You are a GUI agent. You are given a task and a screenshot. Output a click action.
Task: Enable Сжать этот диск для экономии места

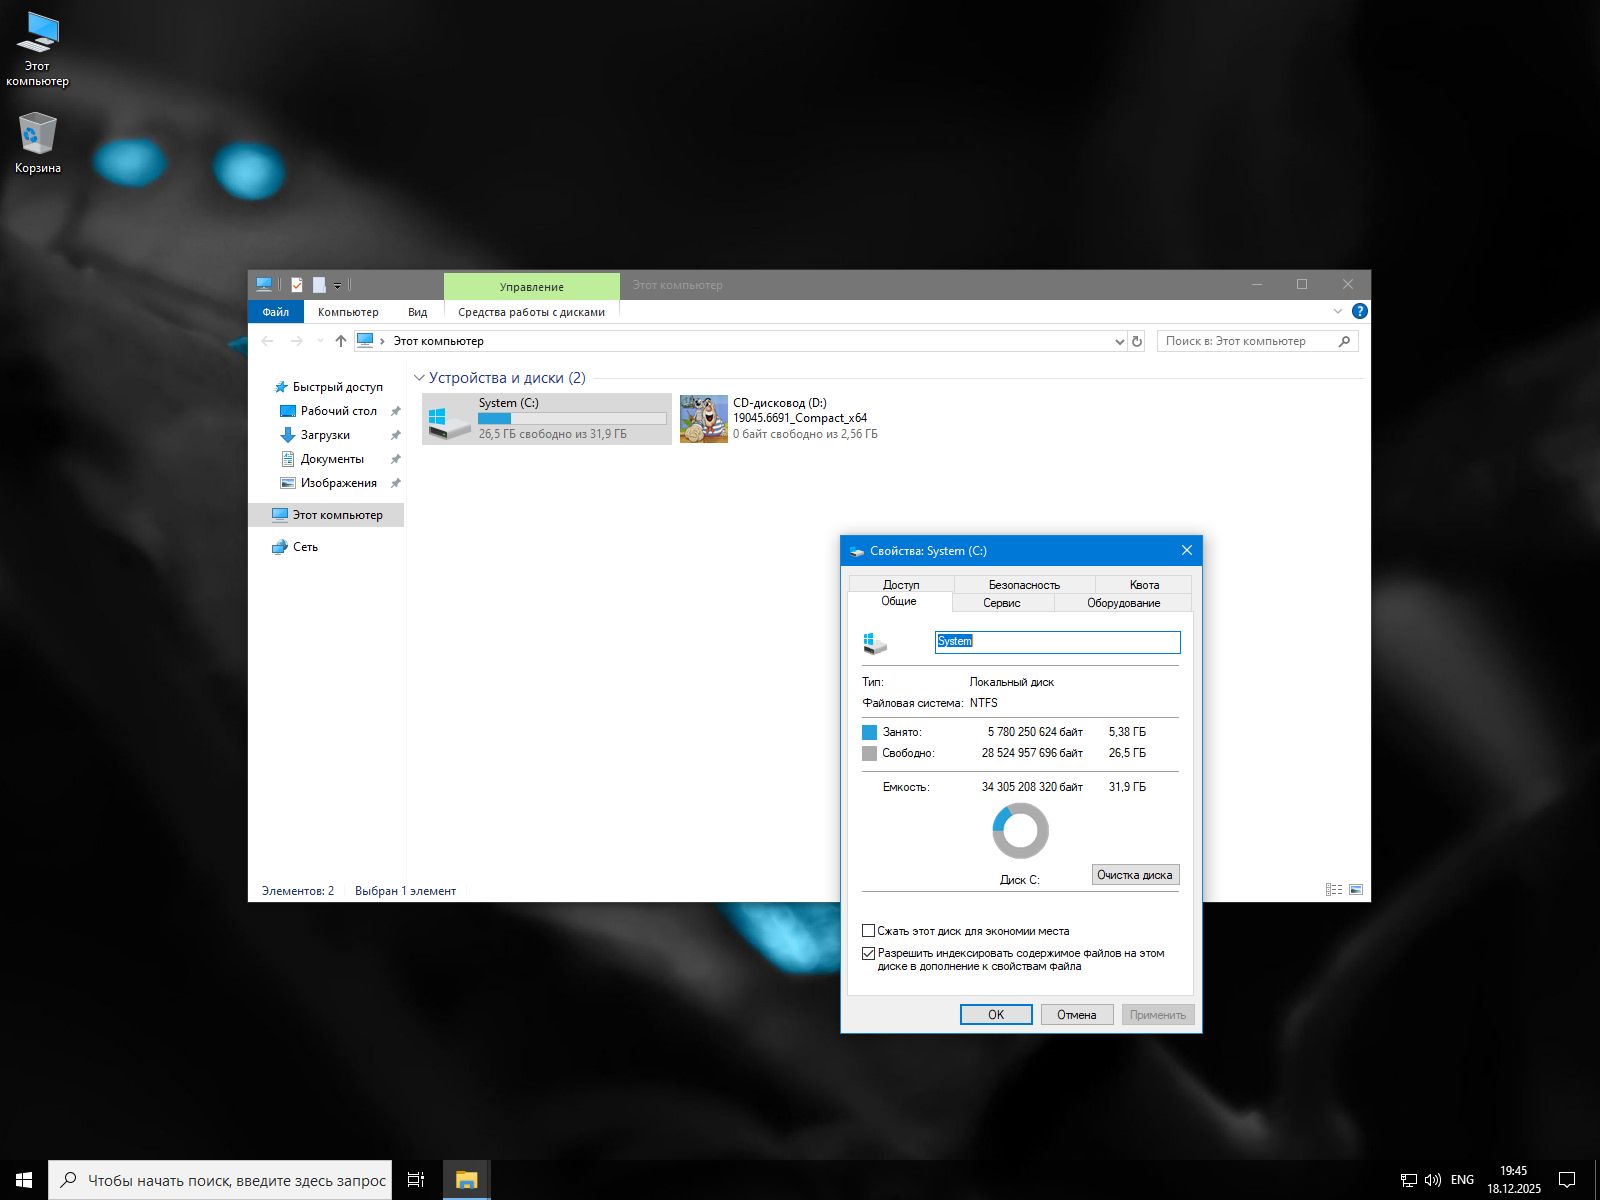(868, 930)
